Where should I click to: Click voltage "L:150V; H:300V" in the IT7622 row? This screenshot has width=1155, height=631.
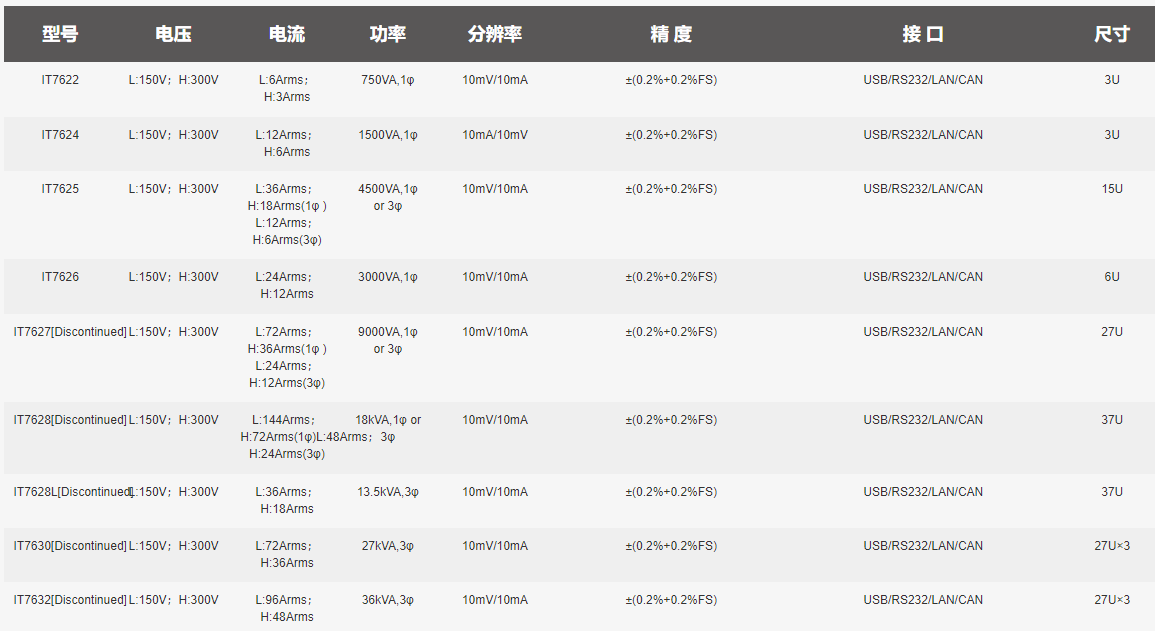coord(173,80)
